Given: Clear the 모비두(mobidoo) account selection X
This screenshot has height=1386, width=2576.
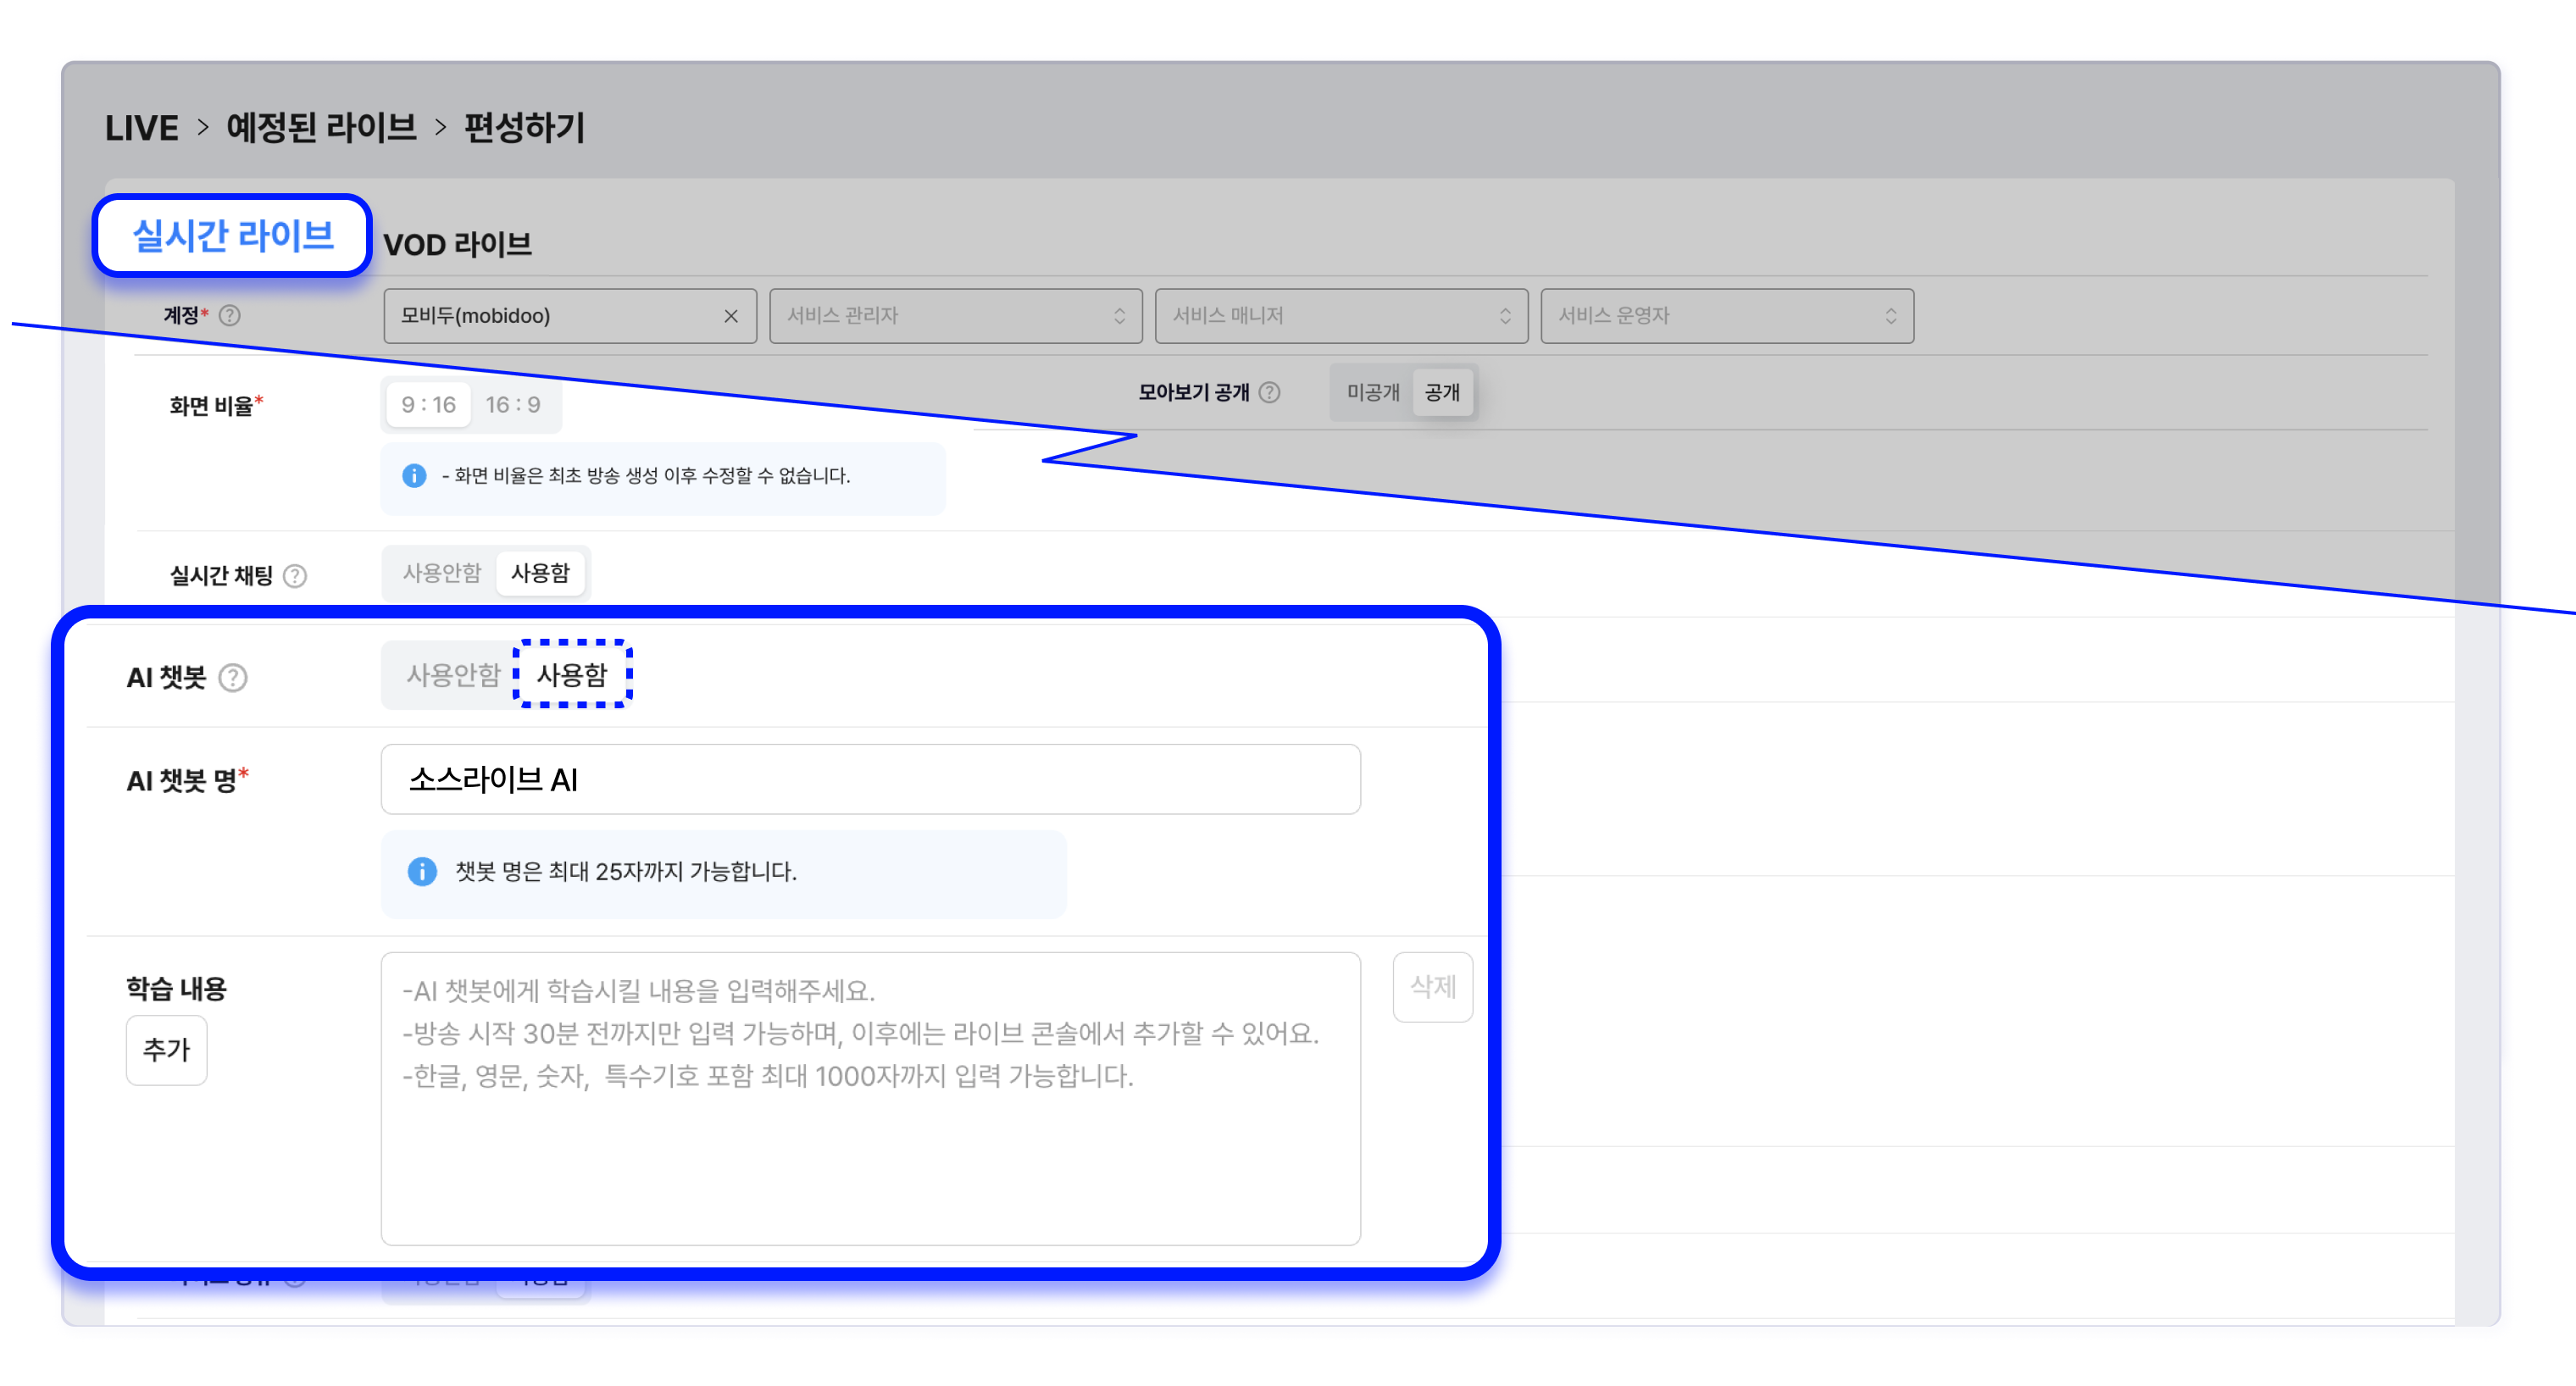Looking at the screenshot, I should click(731, 316).
